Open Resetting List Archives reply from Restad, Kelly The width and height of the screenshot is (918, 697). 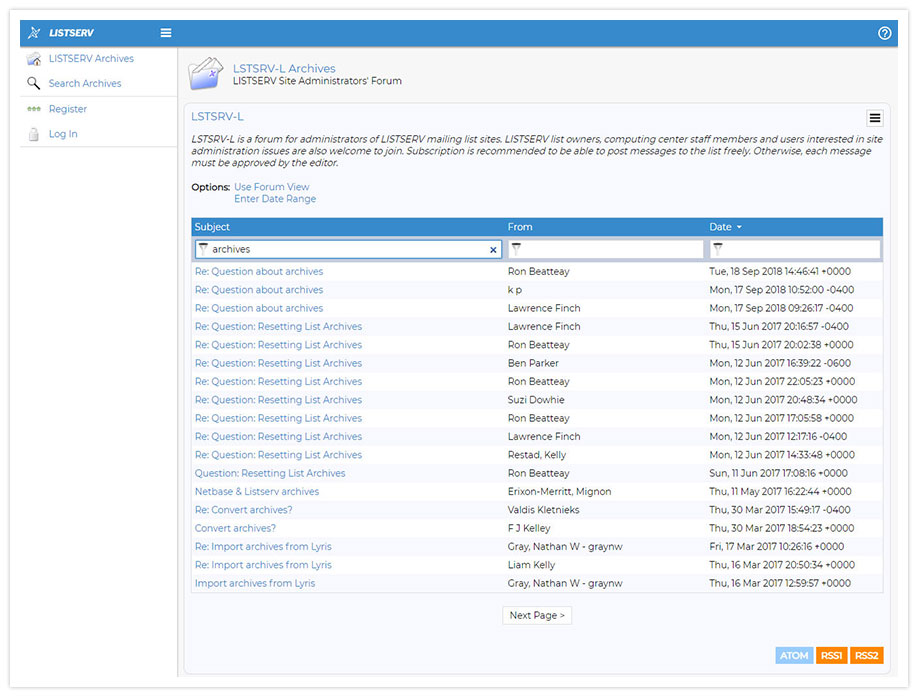[278, 455]
